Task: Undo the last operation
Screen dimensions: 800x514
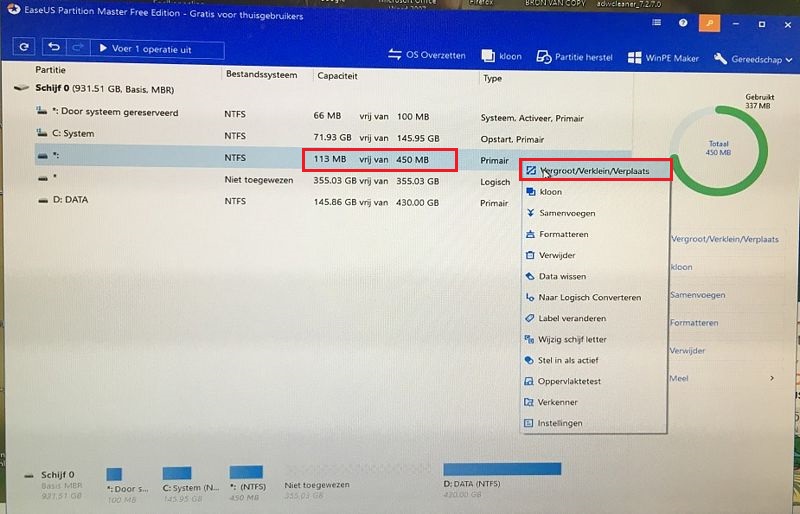Action: coord(54,47)
